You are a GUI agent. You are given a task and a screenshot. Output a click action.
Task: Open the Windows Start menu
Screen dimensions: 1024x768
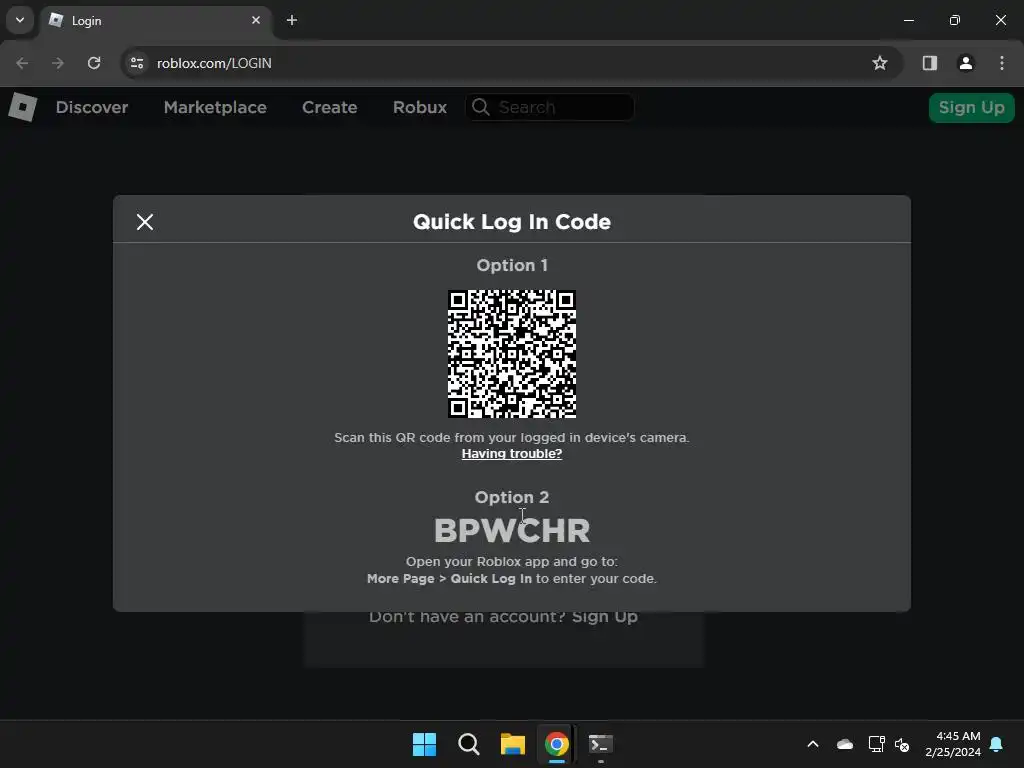[424, 744]
